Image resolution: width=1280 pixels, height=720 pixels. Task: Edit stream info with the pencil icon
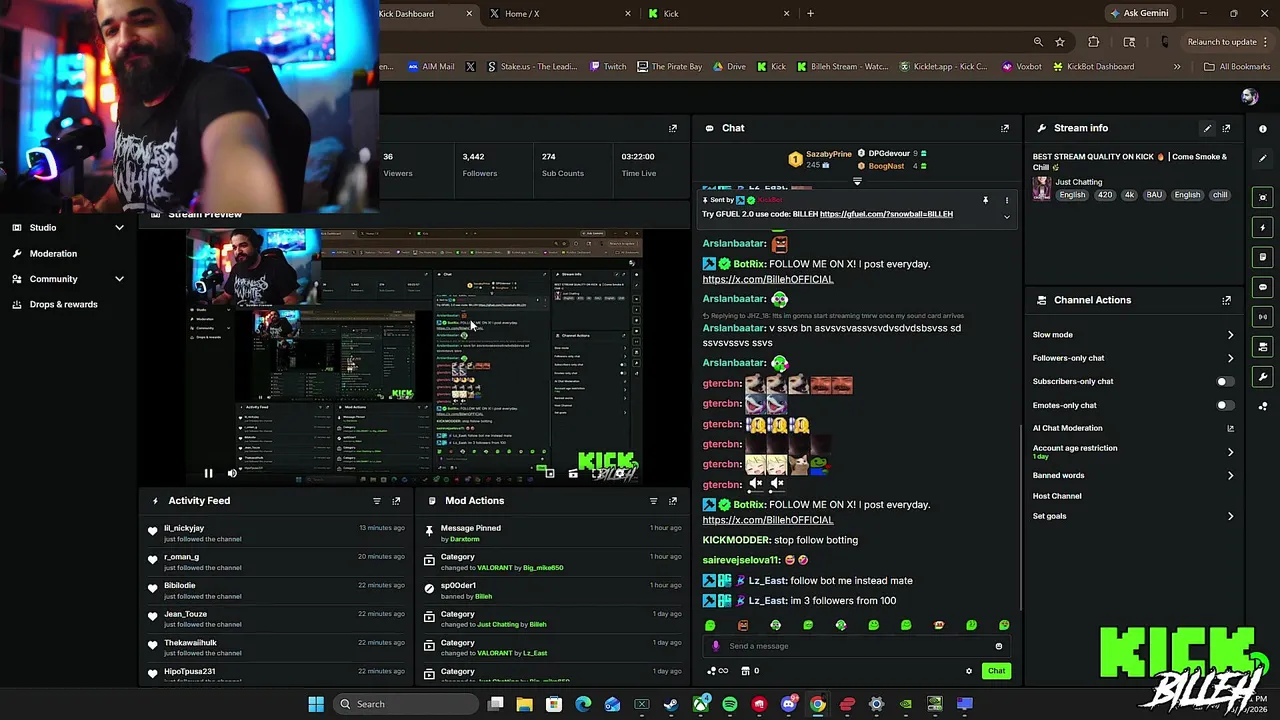coord(1207,128)
